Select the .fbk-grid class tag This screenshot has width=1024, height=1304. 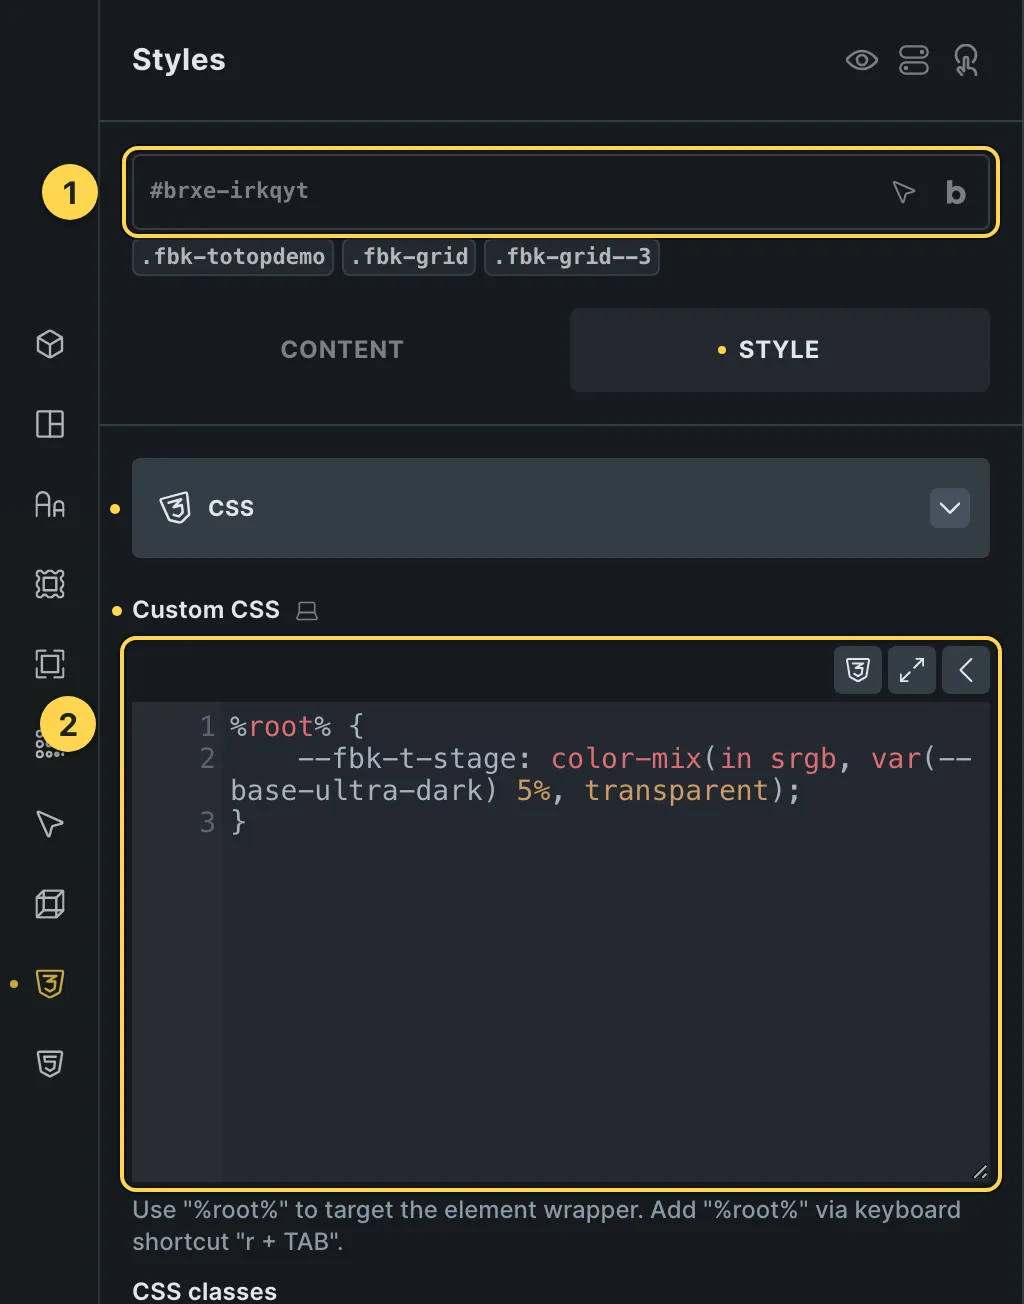409,257
